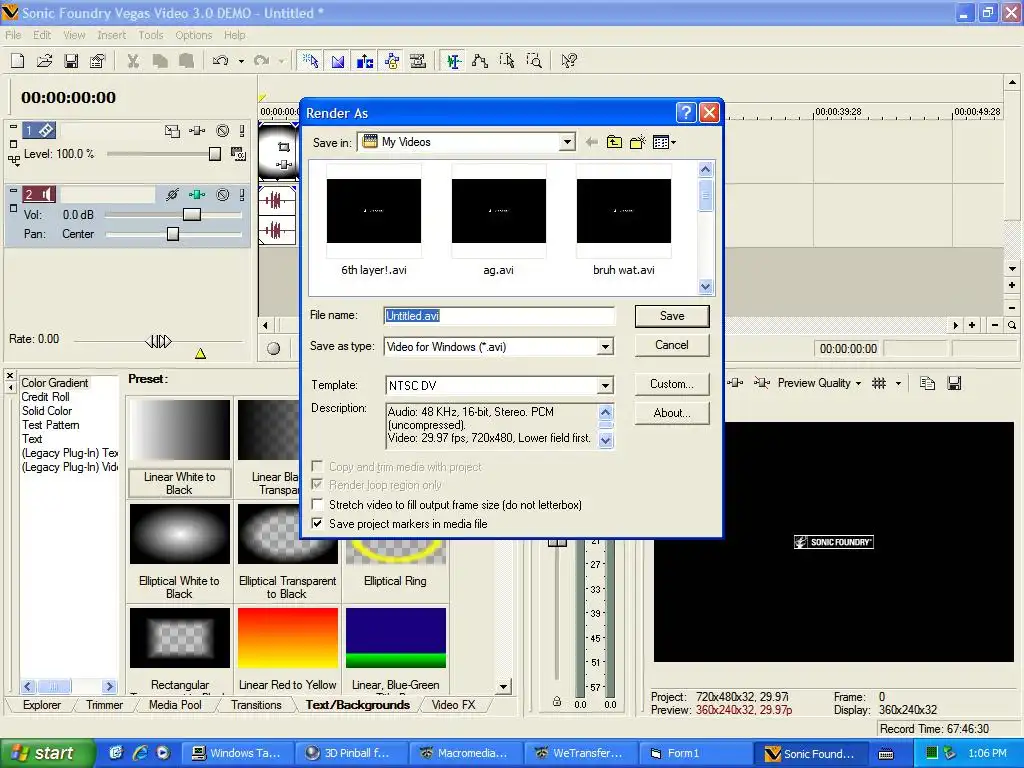This screenshot has height=768, width=1024.
Task: Click track 1 Track Motion icon
Action: [172, 131]
